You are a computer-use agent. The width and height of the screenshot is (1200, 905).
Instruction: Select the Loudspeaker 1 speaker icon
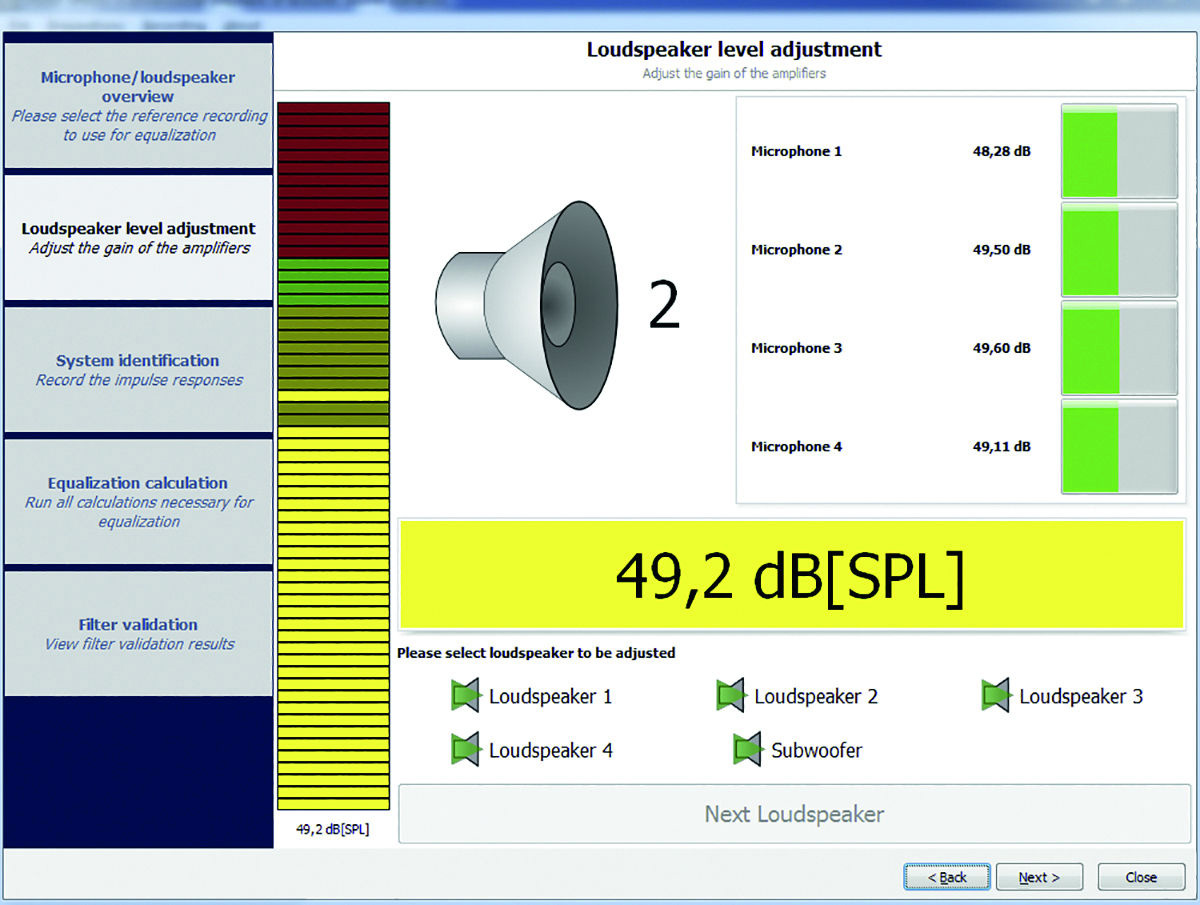point(466,695)
